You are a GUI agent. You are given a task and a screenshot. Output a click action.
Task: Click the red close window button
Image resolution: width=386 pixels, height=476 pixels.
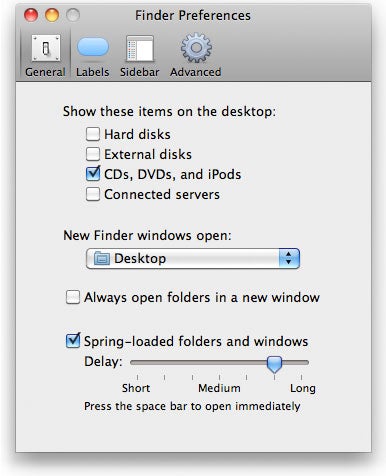31,15
